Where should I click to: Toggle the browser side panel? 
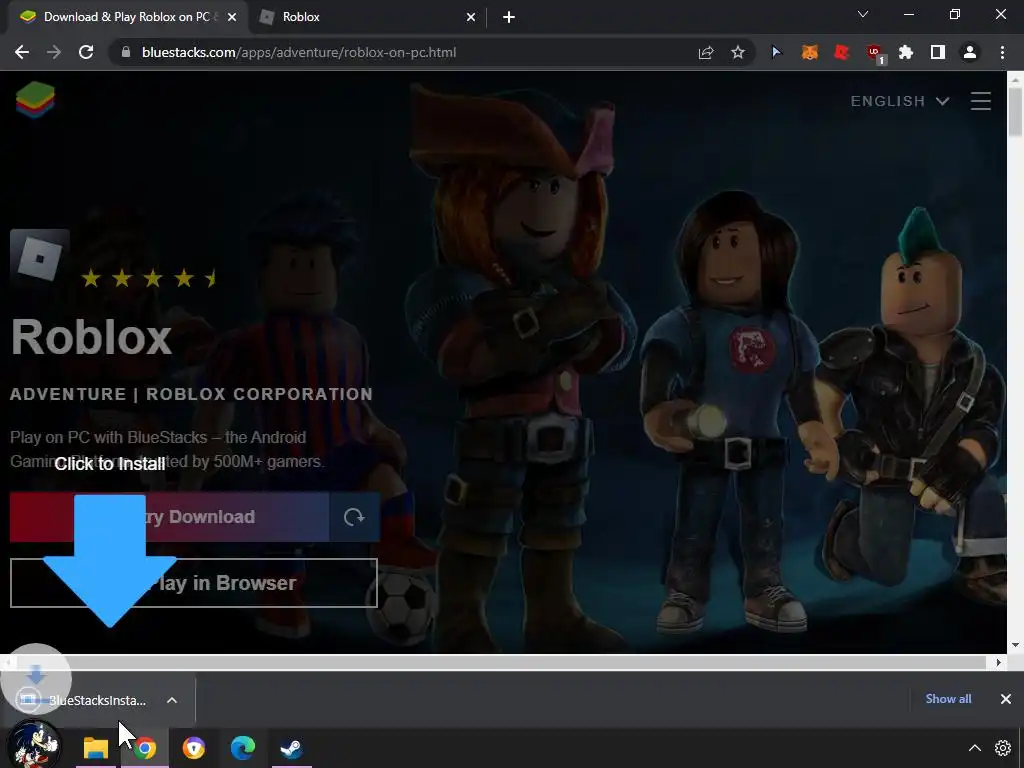tap(938, 52)
